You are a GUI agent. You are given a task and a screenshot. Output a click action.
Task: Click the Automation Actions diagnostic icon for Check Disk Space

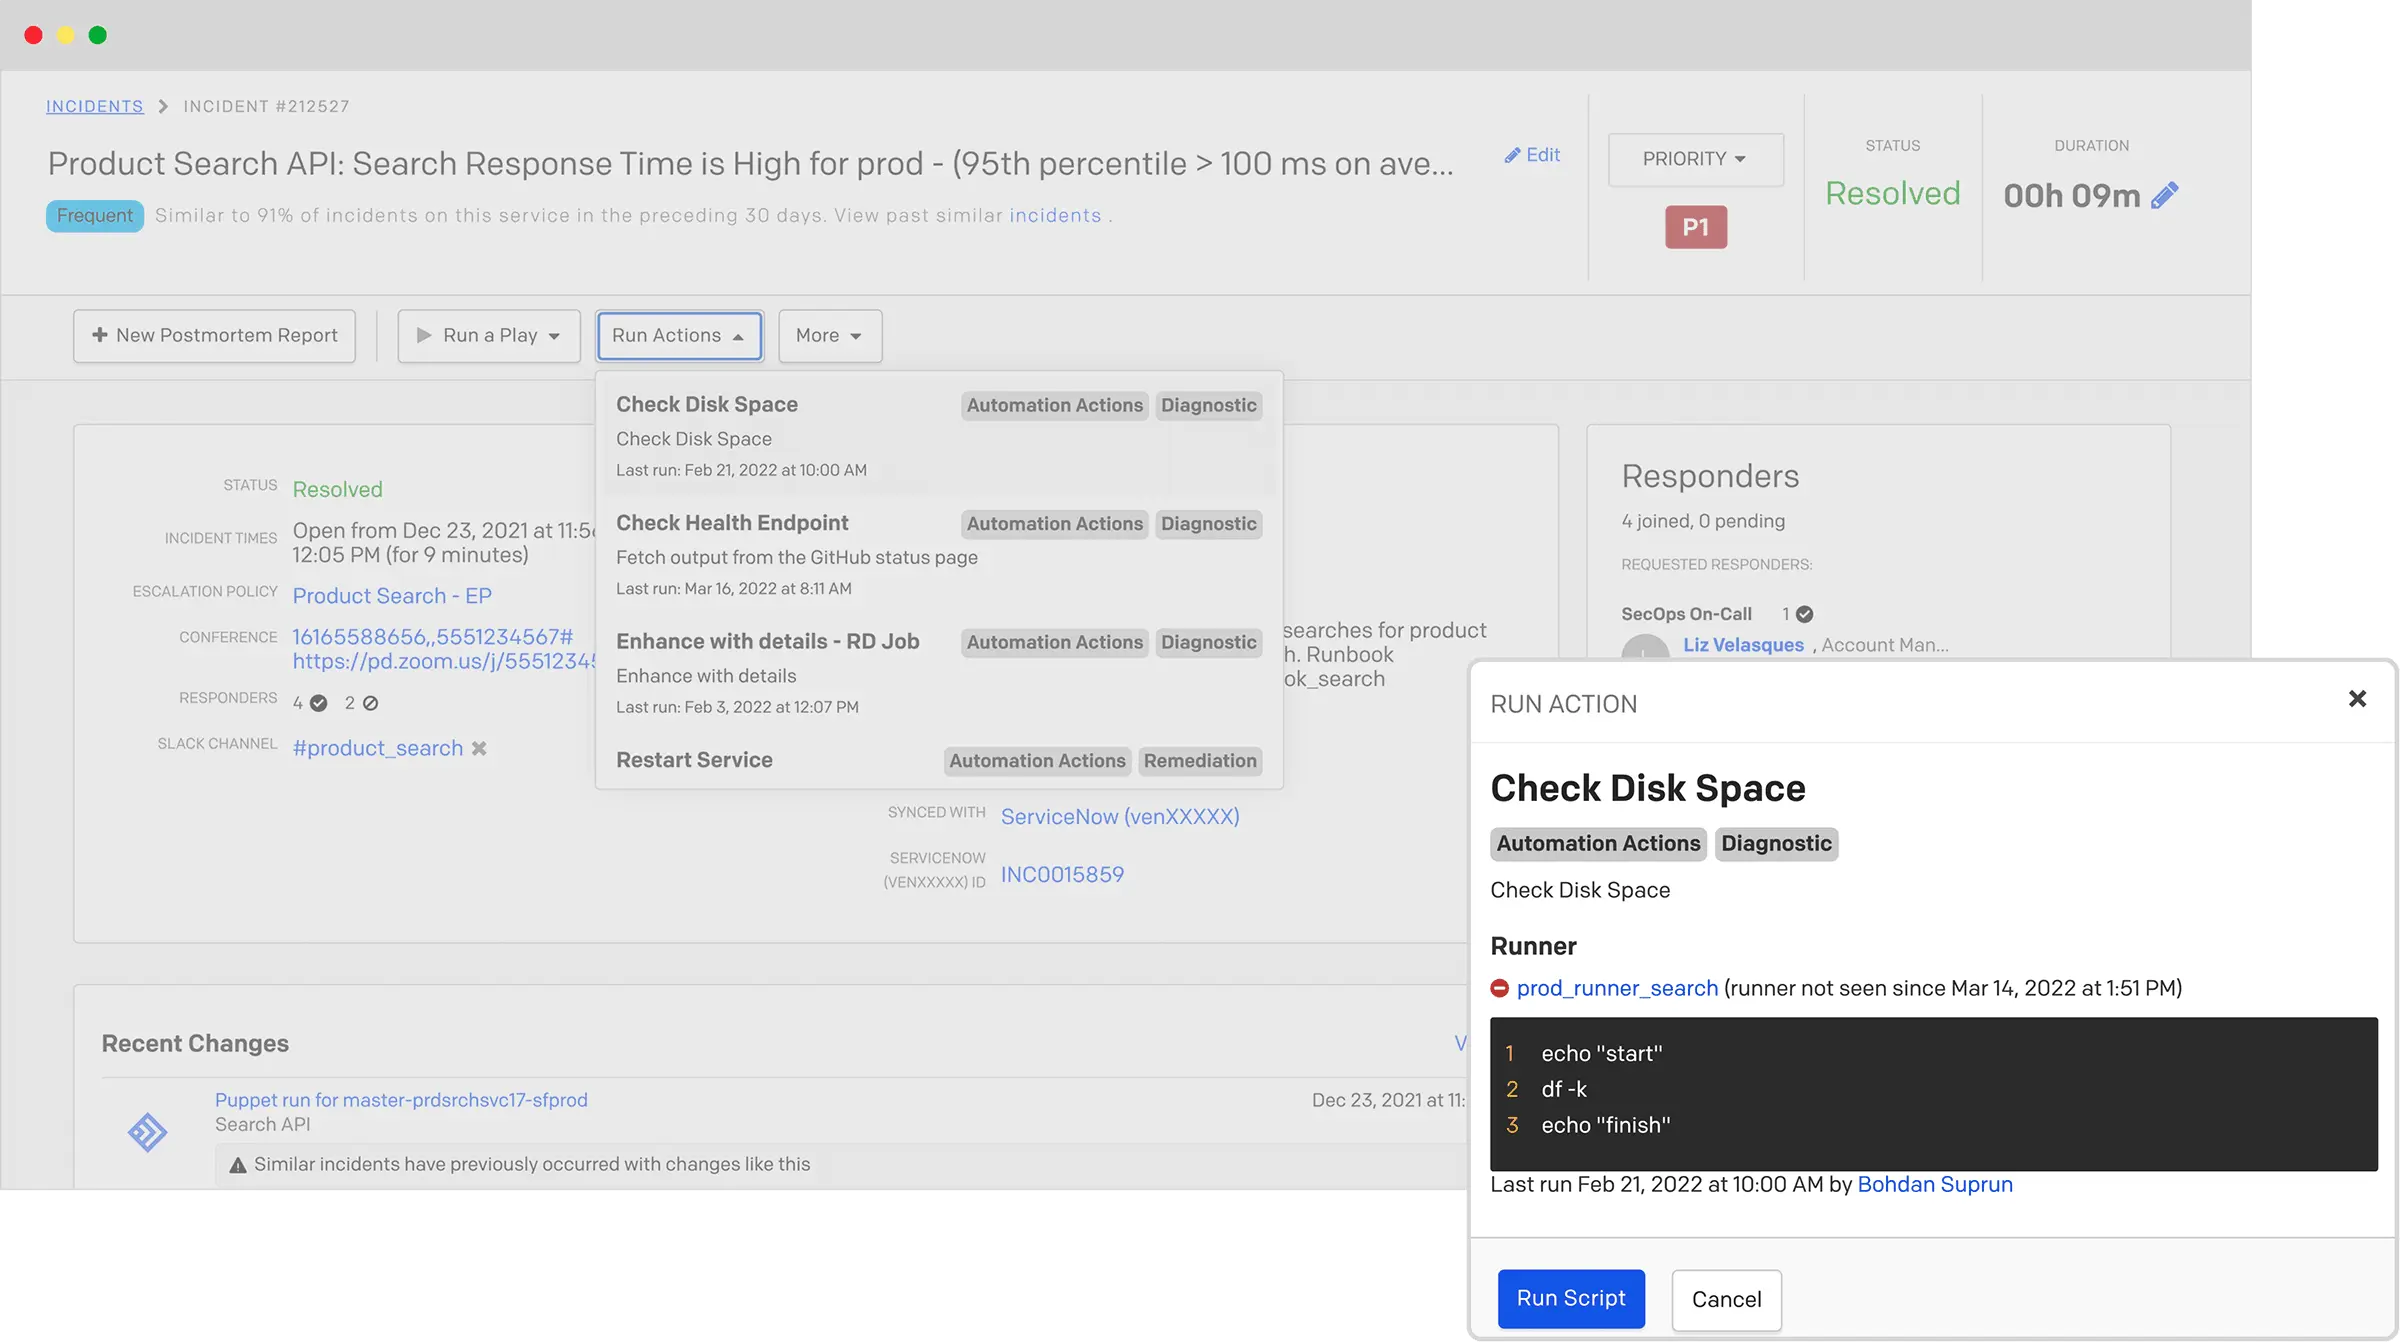click(1208, 404)
